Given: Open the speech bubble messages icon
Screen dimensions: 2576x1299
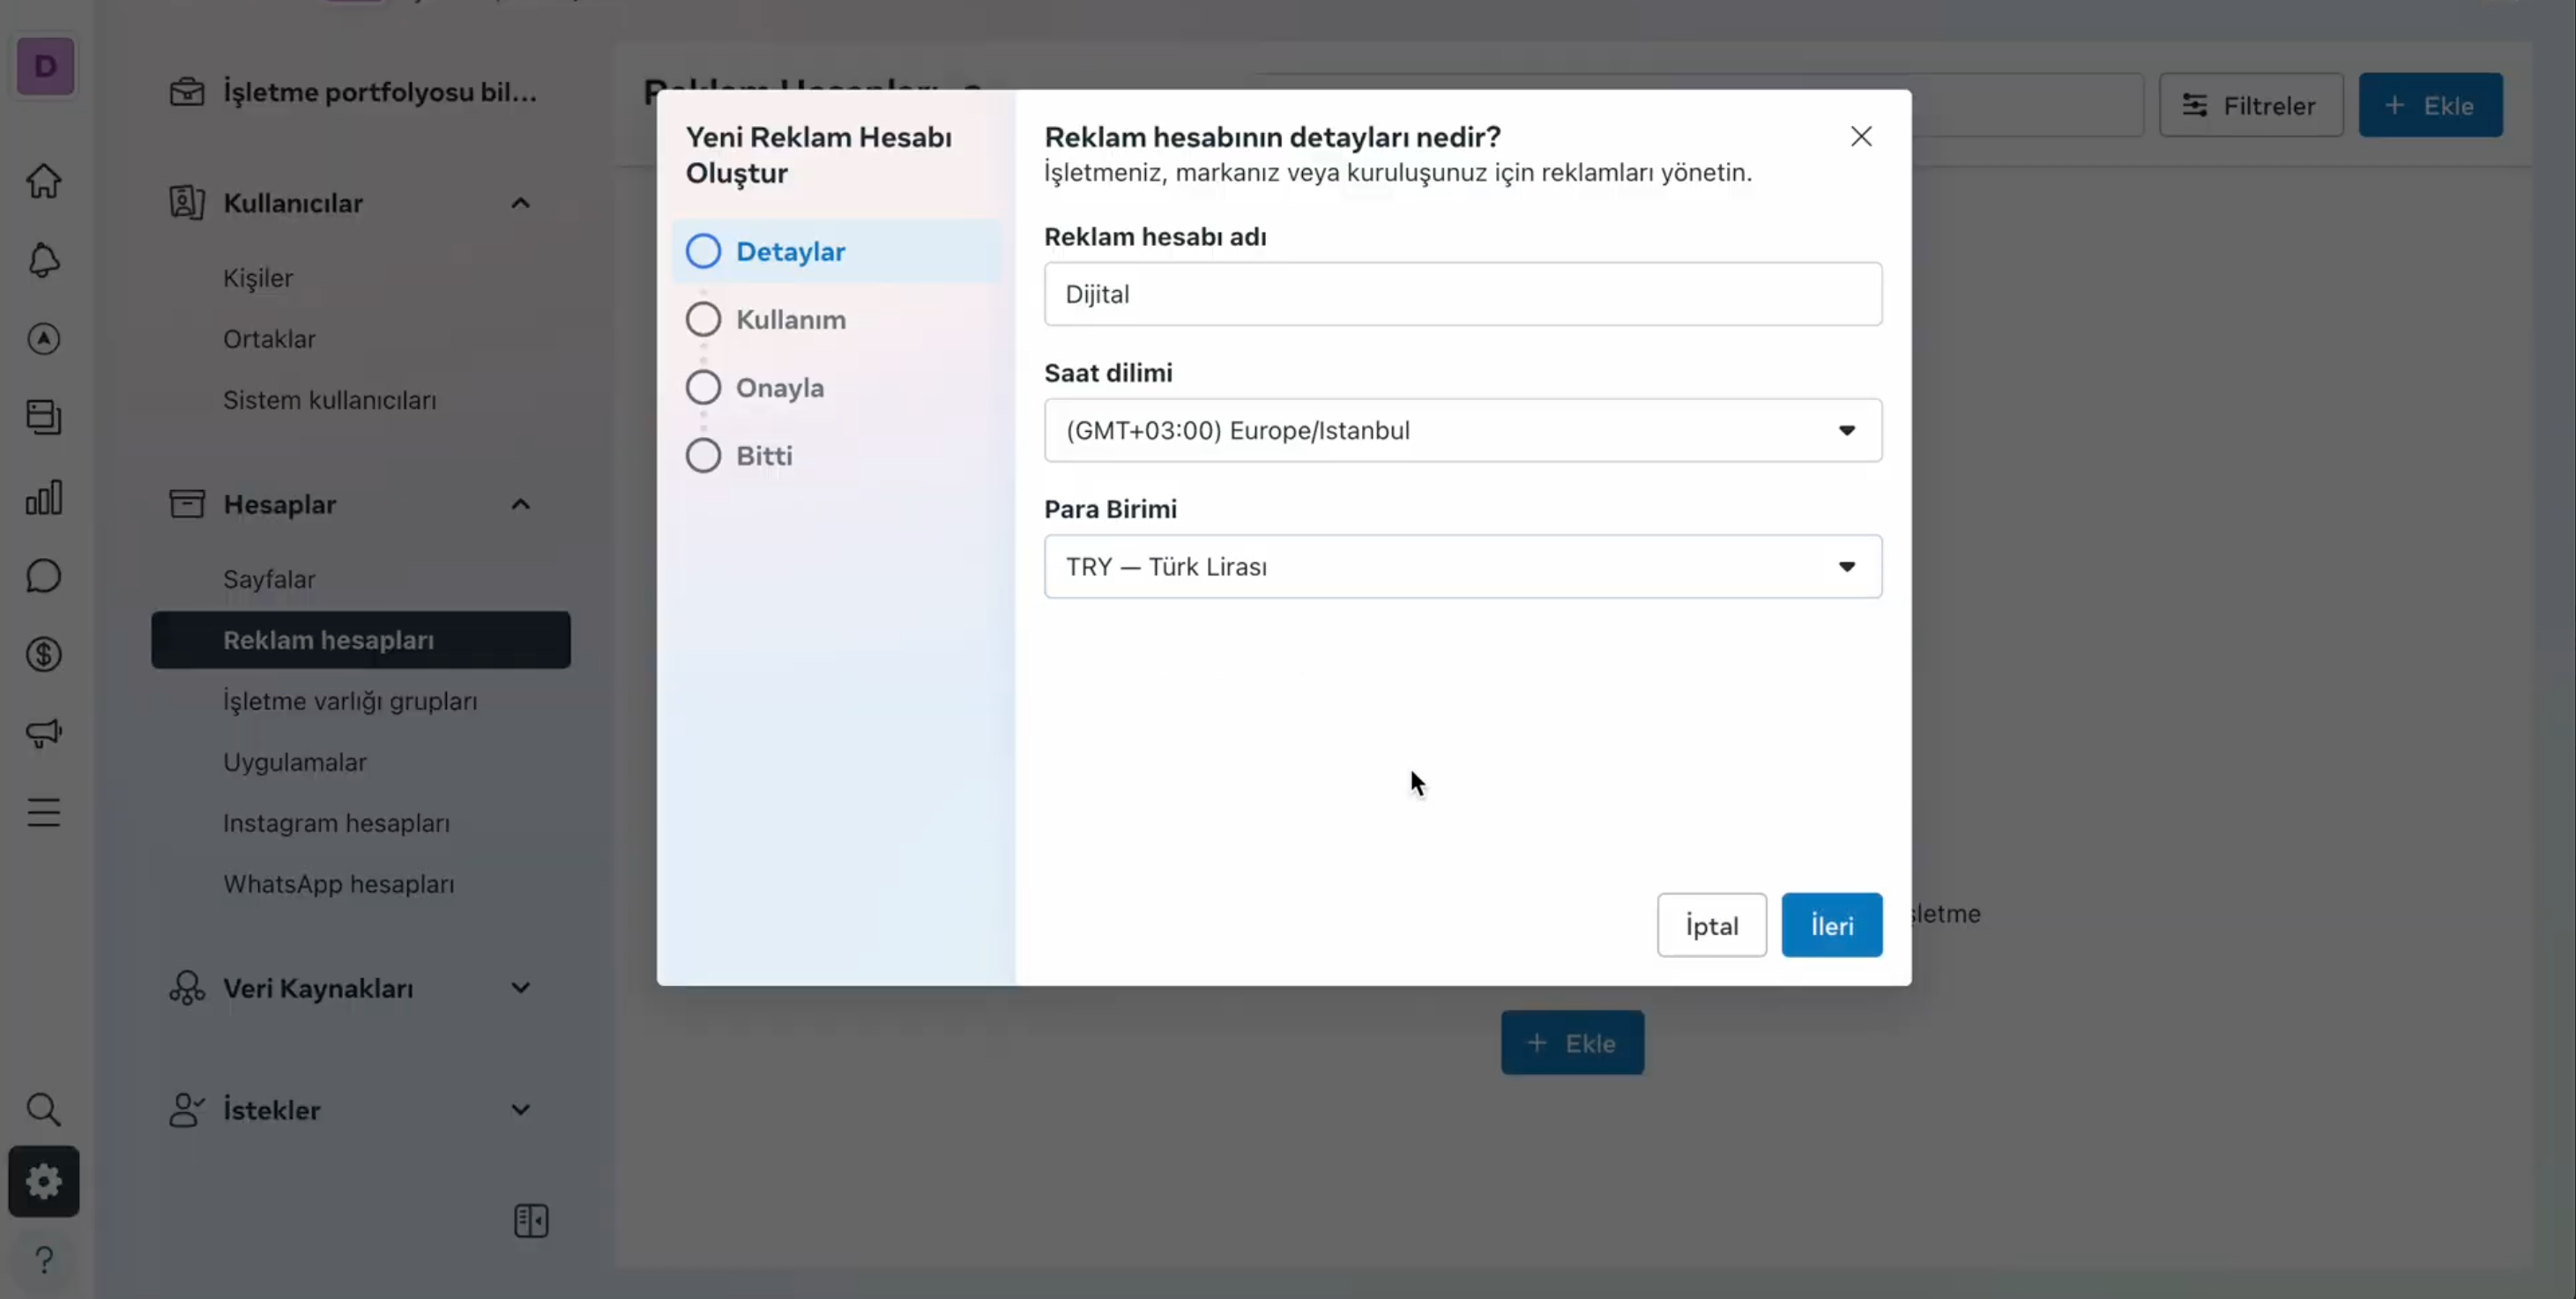Looking at the screenshot, I should 44,576.
